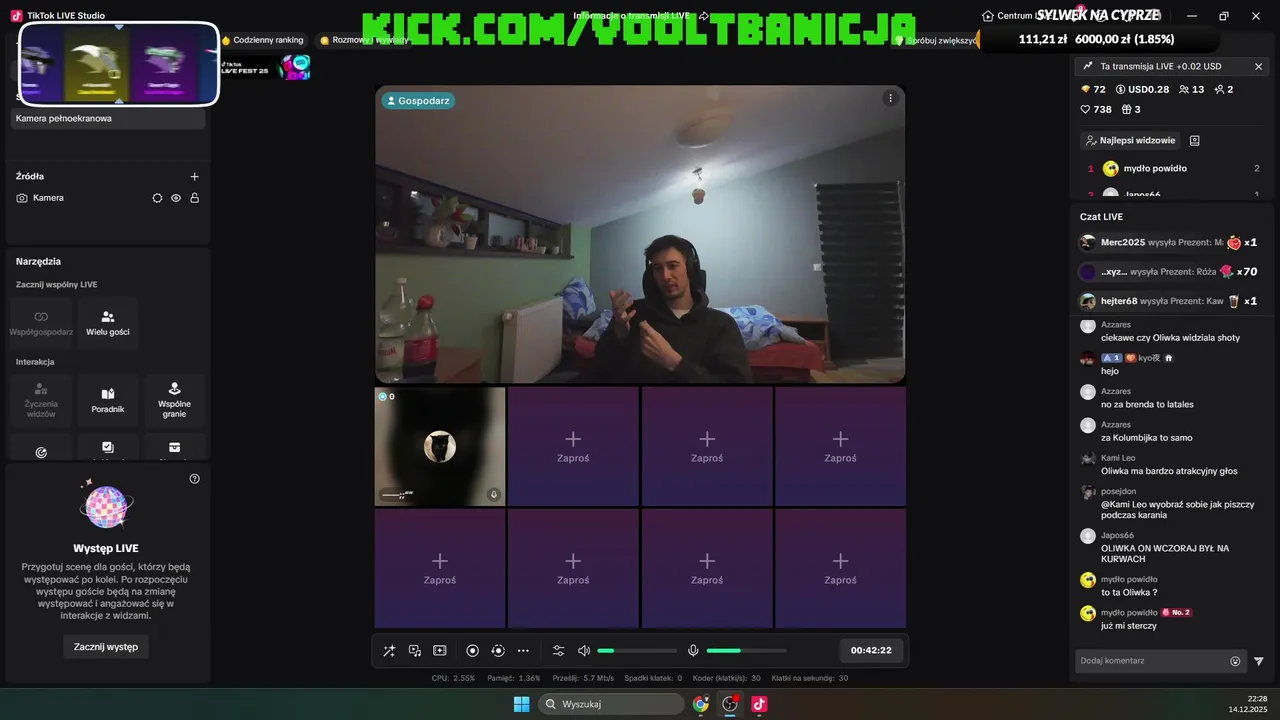The image size is (1280, 720).
Task: Click the comment 'Oliwka ma bardzo atrakcyjny głos'
Action: 1169,471
